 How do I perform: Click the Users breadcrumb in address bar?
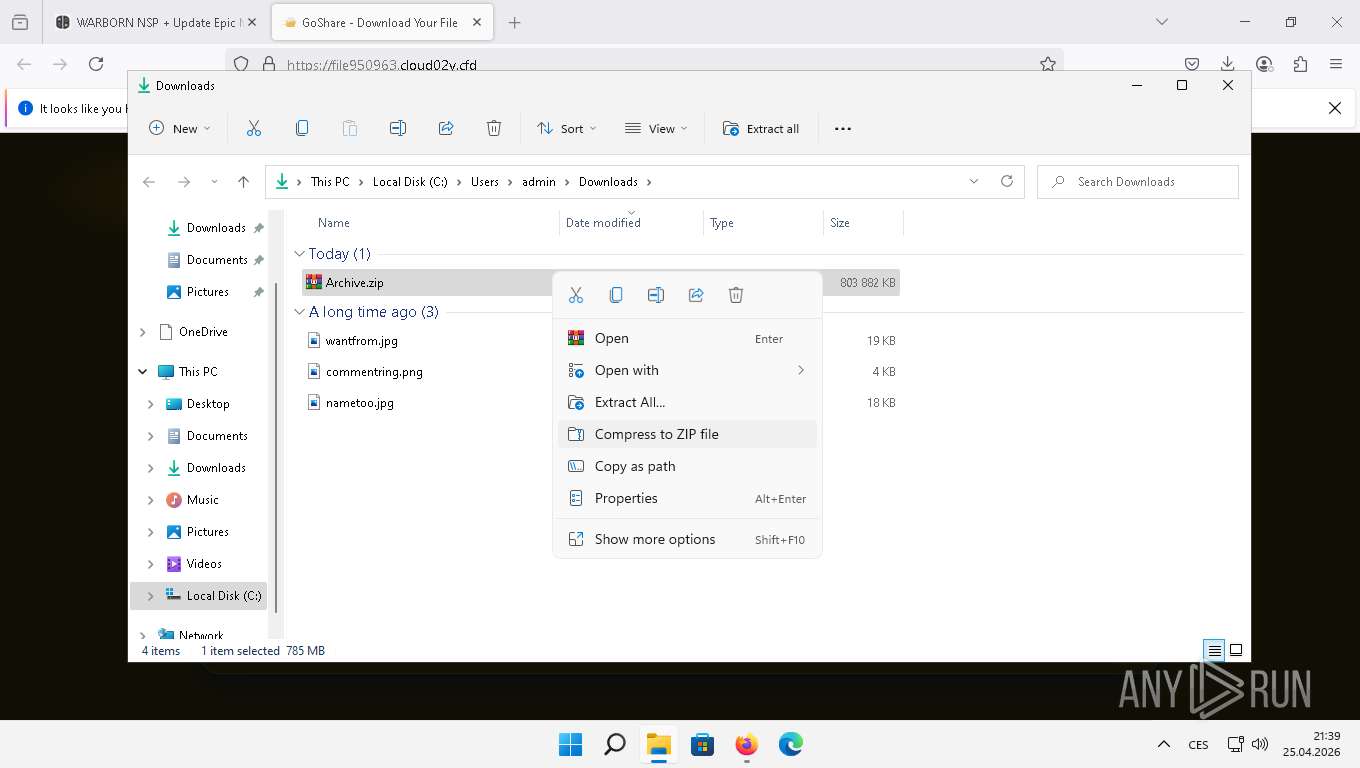point(485,182)
